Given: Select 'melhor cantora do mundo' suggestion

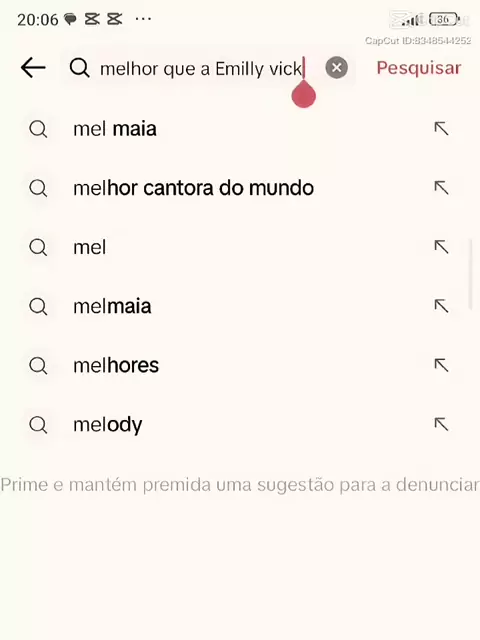Looking at the screenshot, I should tap(240, 188).
